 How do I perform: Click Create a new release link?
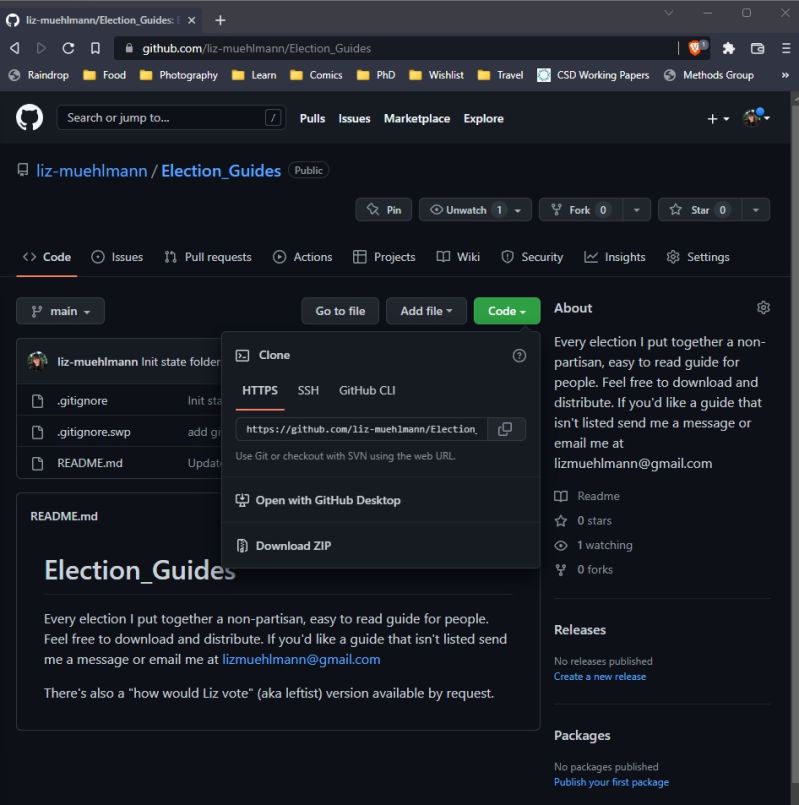[600, 677]
